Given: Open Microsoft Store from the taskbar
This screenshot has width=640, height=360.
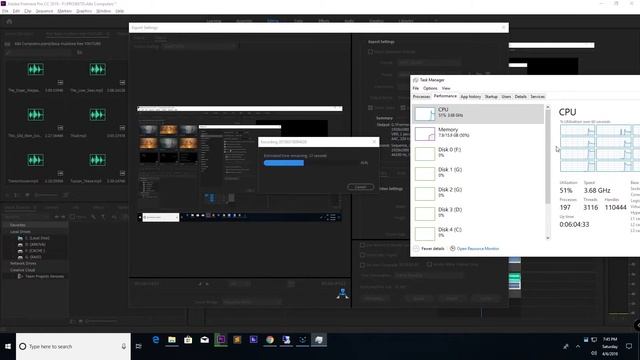Looking at the screenshot, I should click(x=188, y=340).
